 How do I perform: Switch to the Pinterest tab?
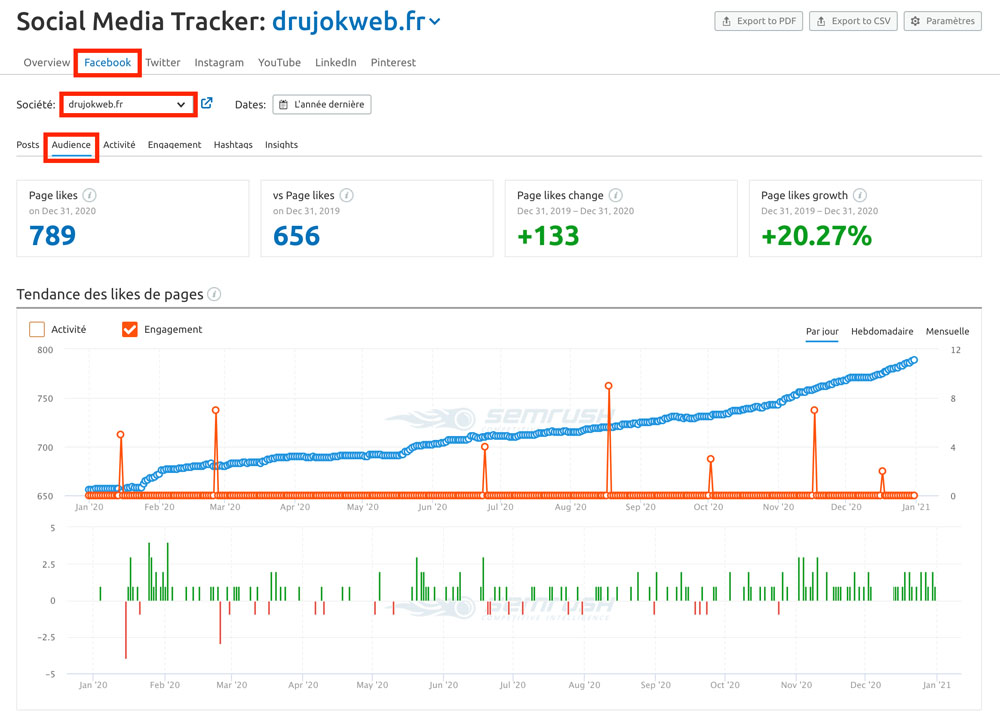[x=393, y=62]
